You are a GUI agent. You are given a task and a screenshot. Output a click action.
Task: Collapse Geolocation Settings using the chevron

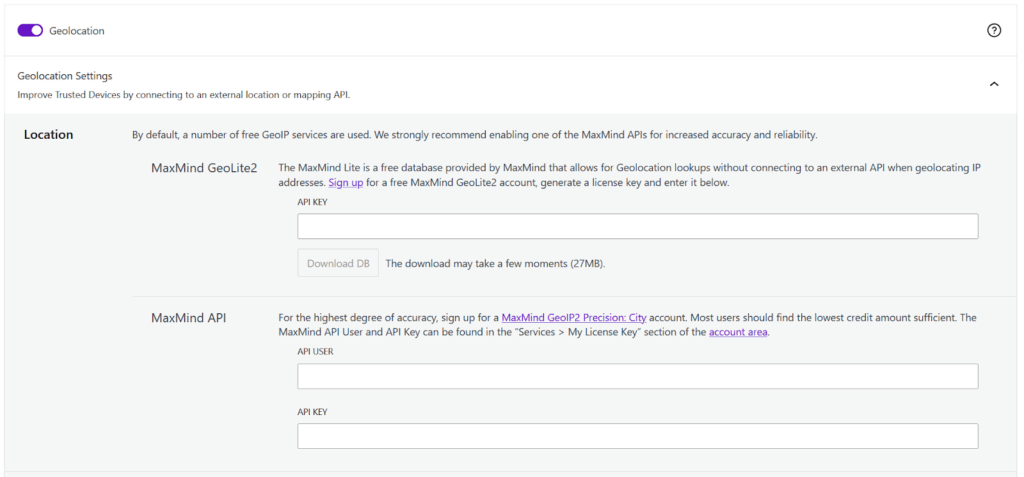[x=993, y=84]
